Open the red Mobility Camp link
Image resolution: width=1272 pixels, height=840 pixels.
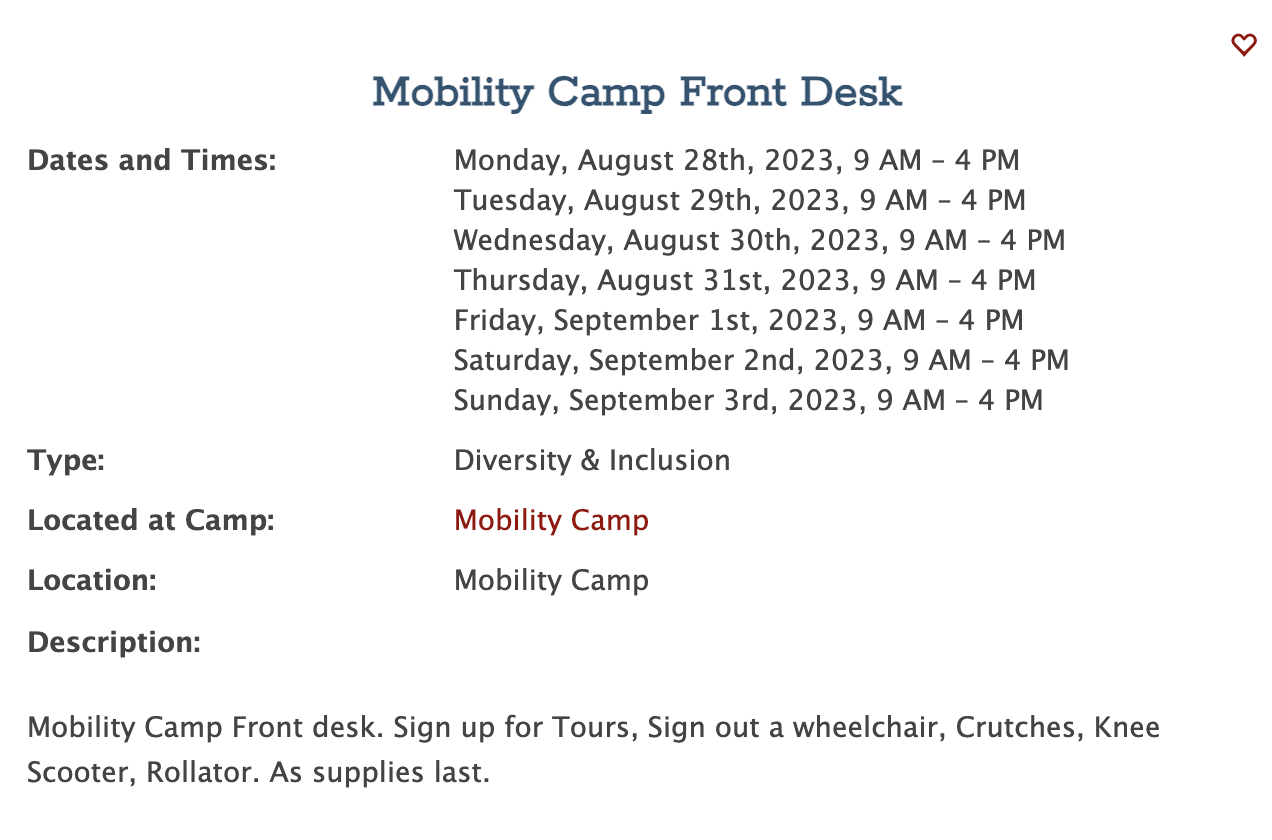coord(551,520)
